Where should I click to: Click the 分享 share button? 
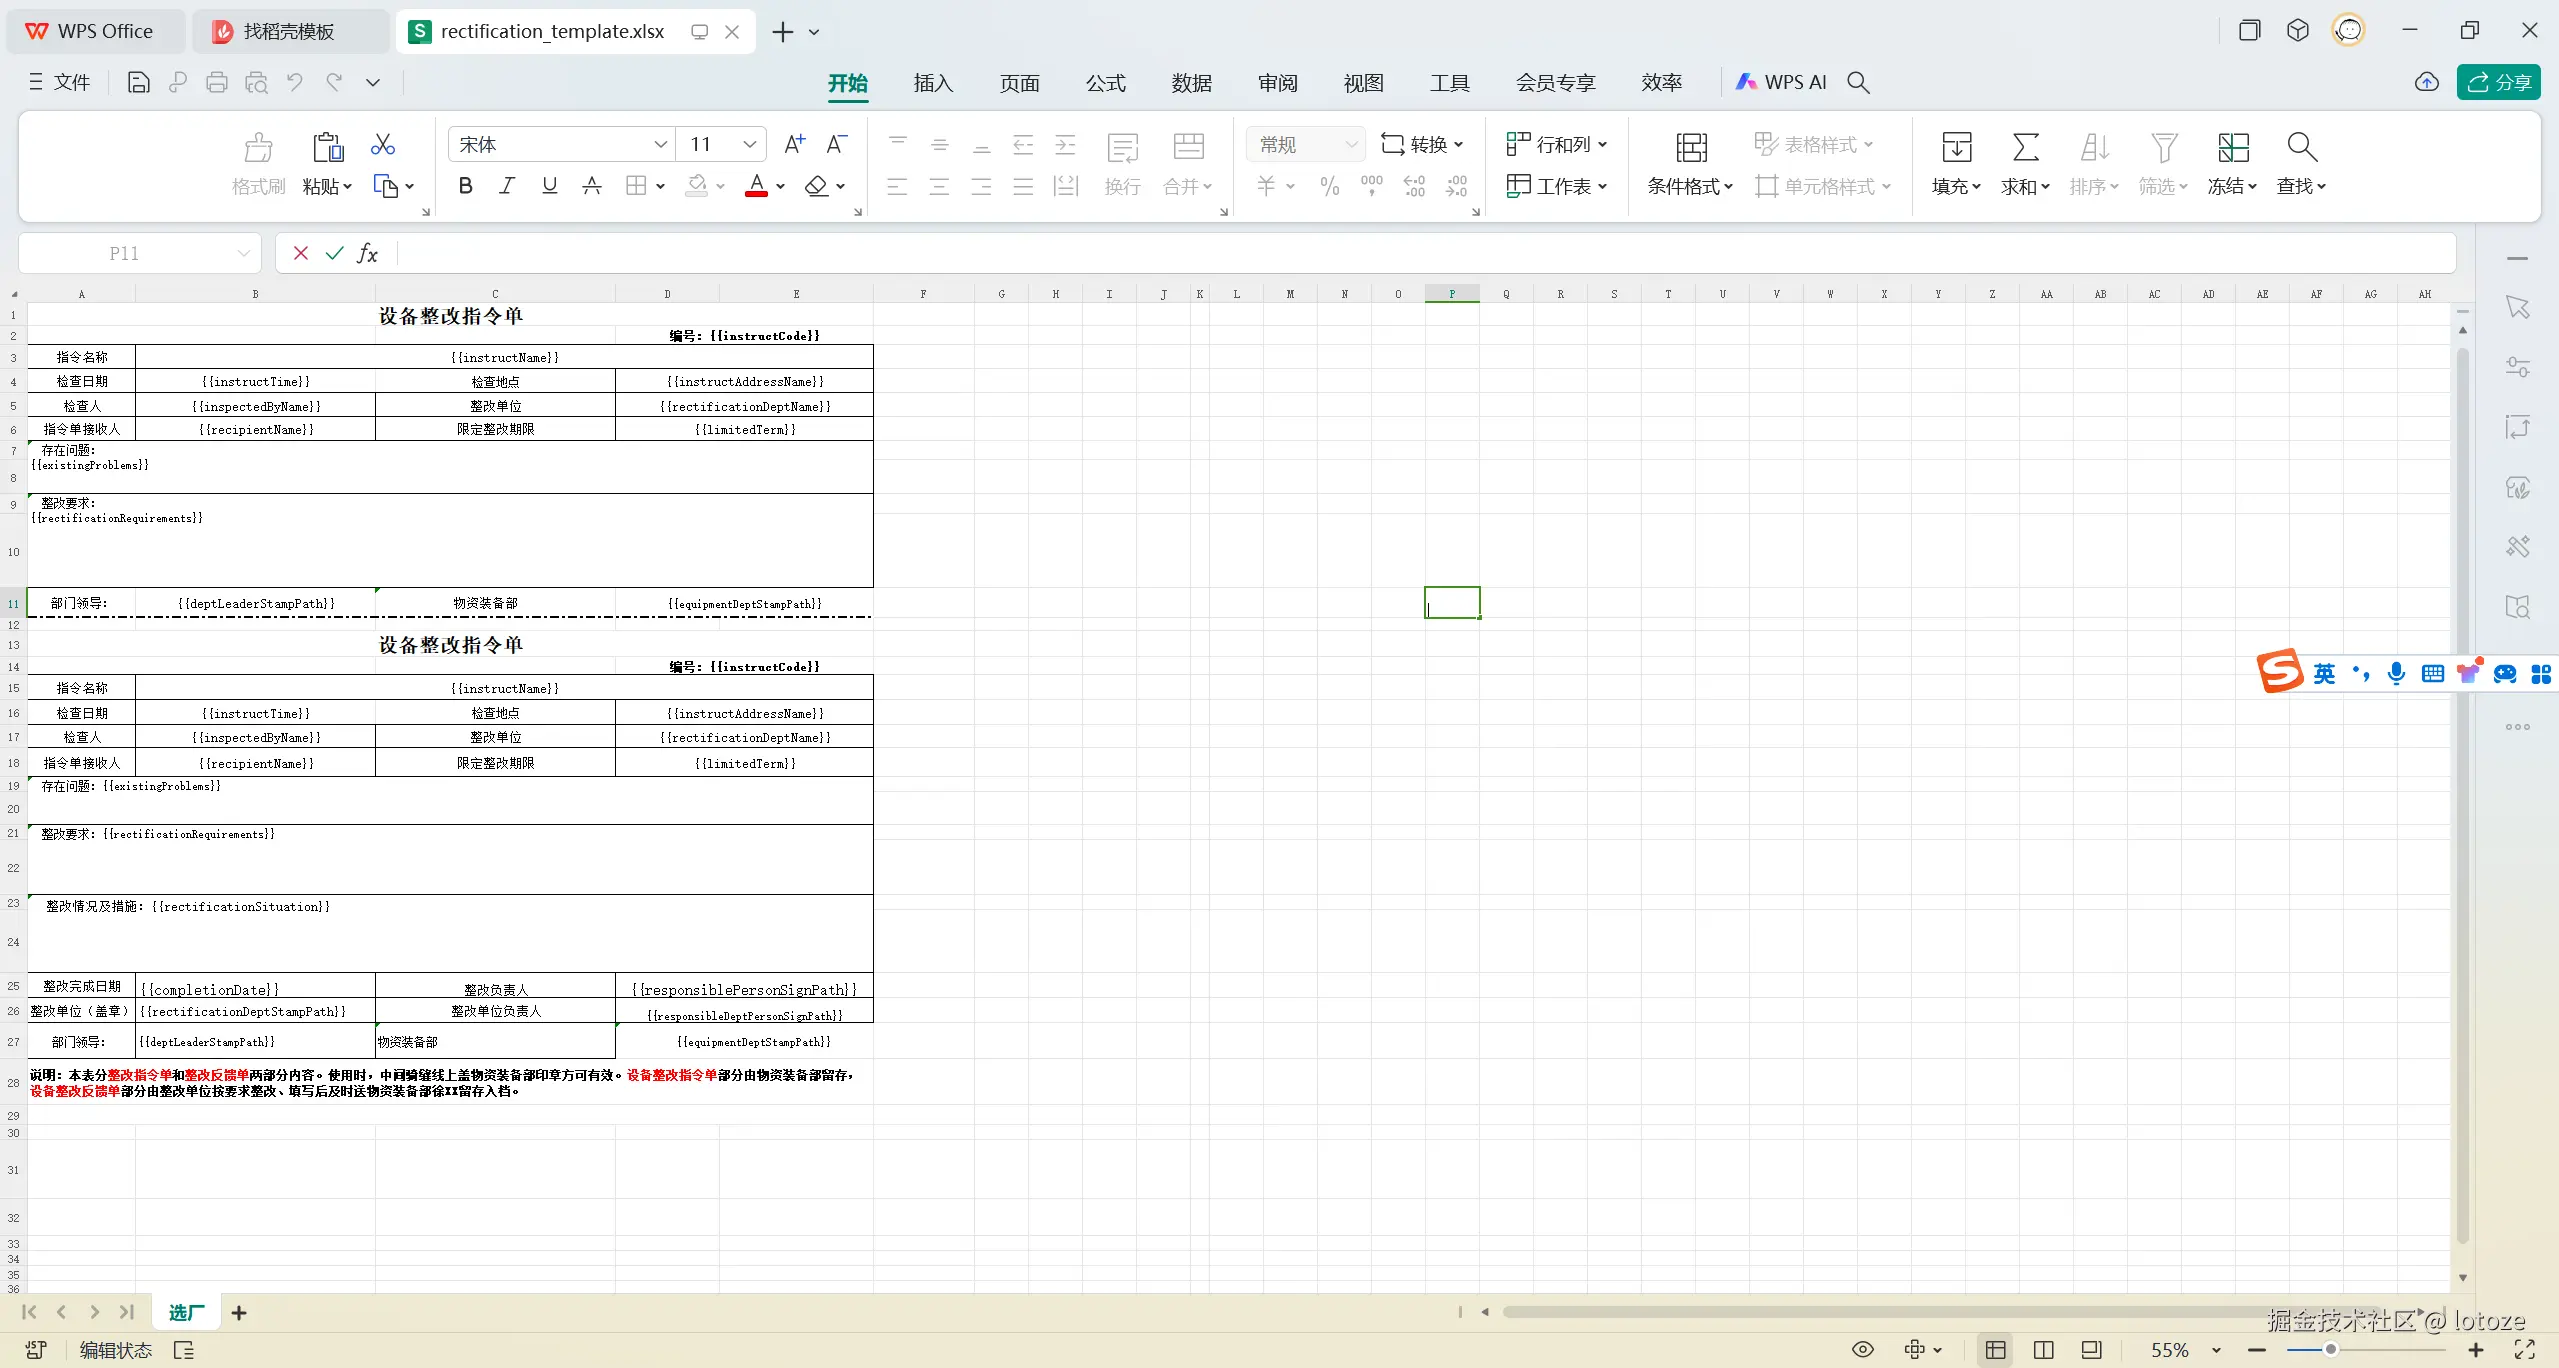tap(2498, 83)
